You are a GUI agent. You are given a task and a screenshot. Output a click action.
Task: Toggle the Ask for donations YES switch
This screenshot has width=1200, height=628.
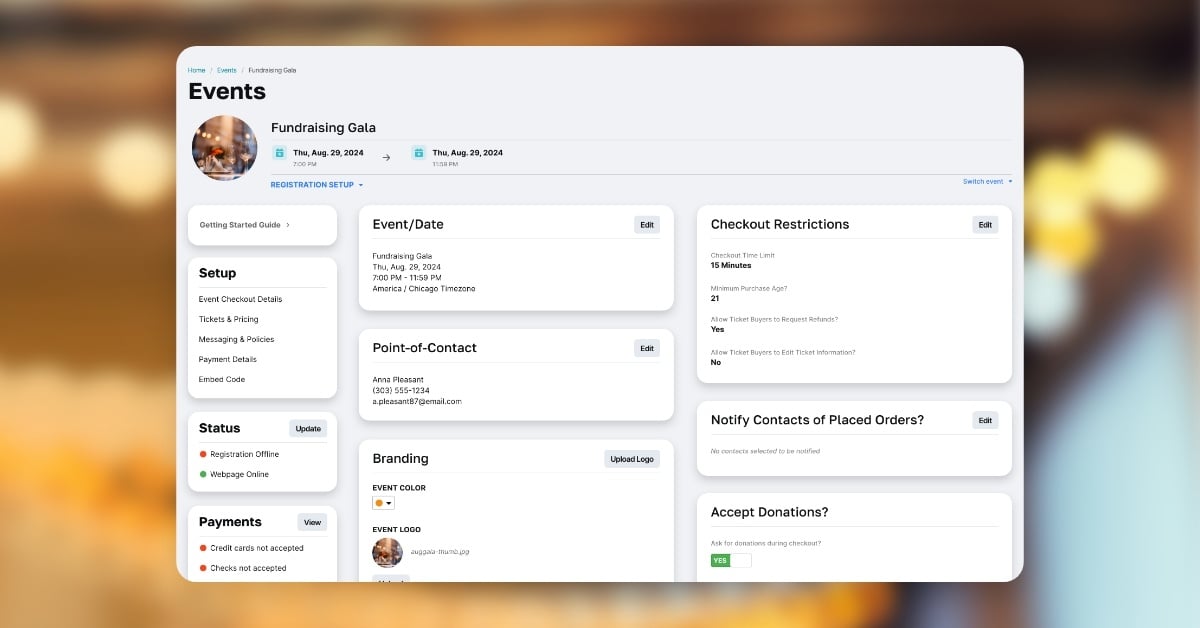pos(731,560)
